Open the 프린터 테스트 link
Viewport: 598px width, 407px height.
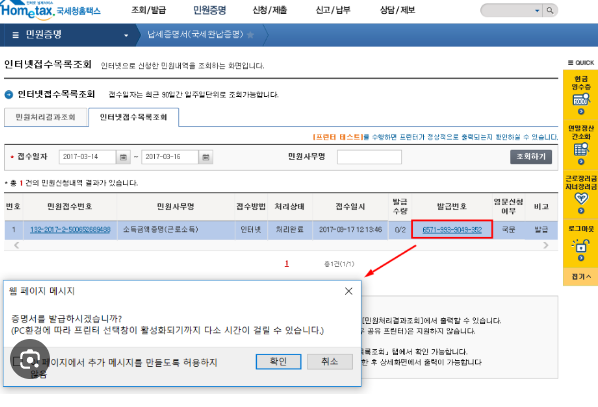[x=337, y=137]
